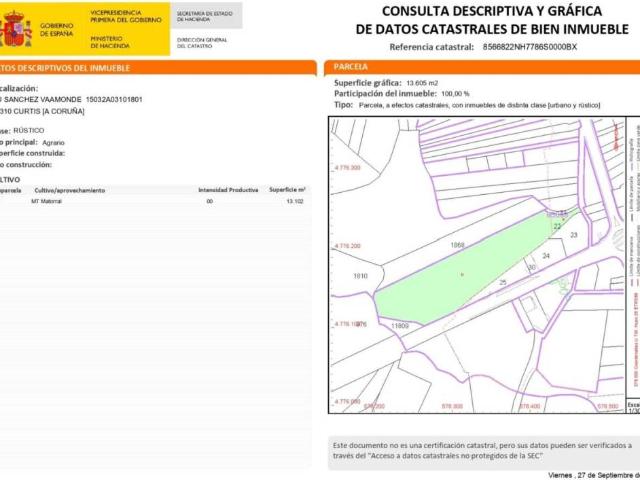Click the '13.102' surface cell
Viewport: 640px width, 480px height.
[295, 201]
